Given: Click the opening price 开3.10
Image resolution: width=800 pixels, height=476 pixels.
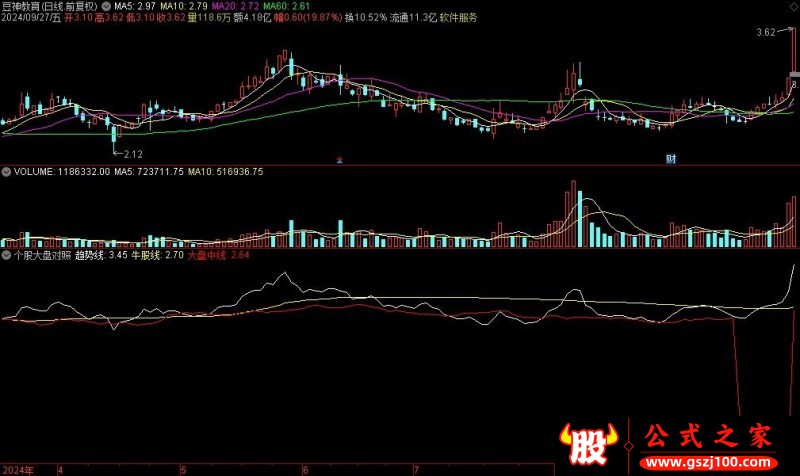Looking at the screenshot, I should coord(79,18).
